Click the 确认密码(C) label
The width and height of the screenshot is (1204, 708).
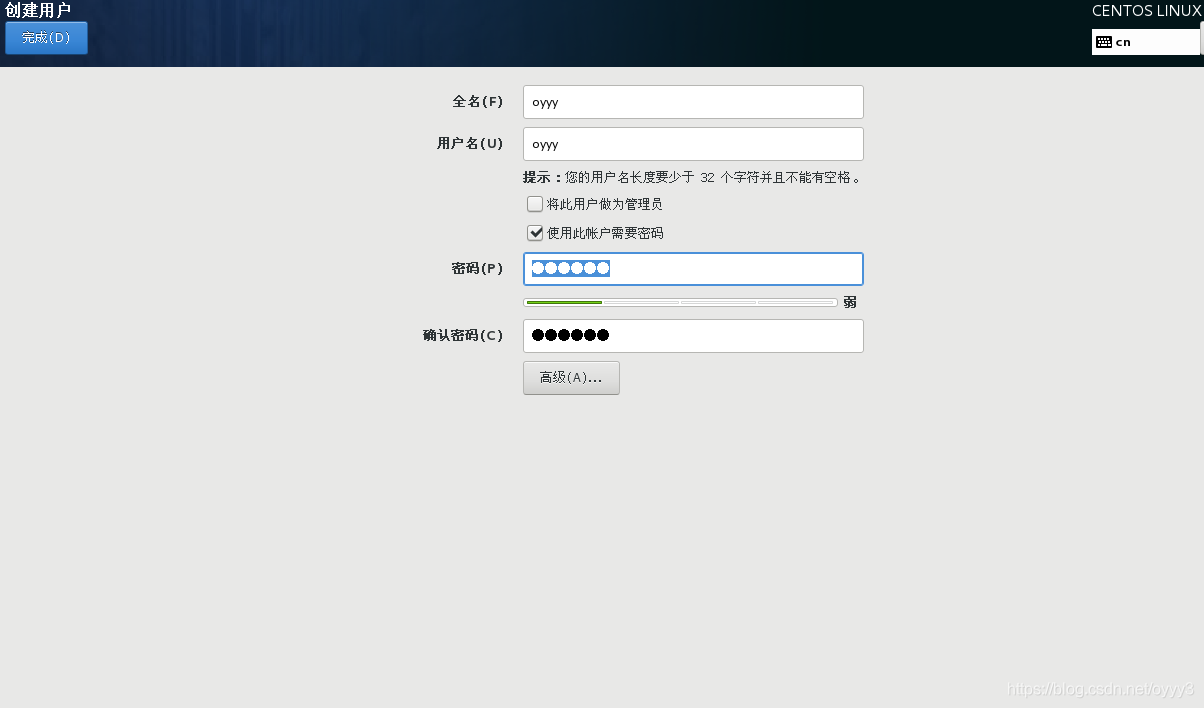(463, 336)
